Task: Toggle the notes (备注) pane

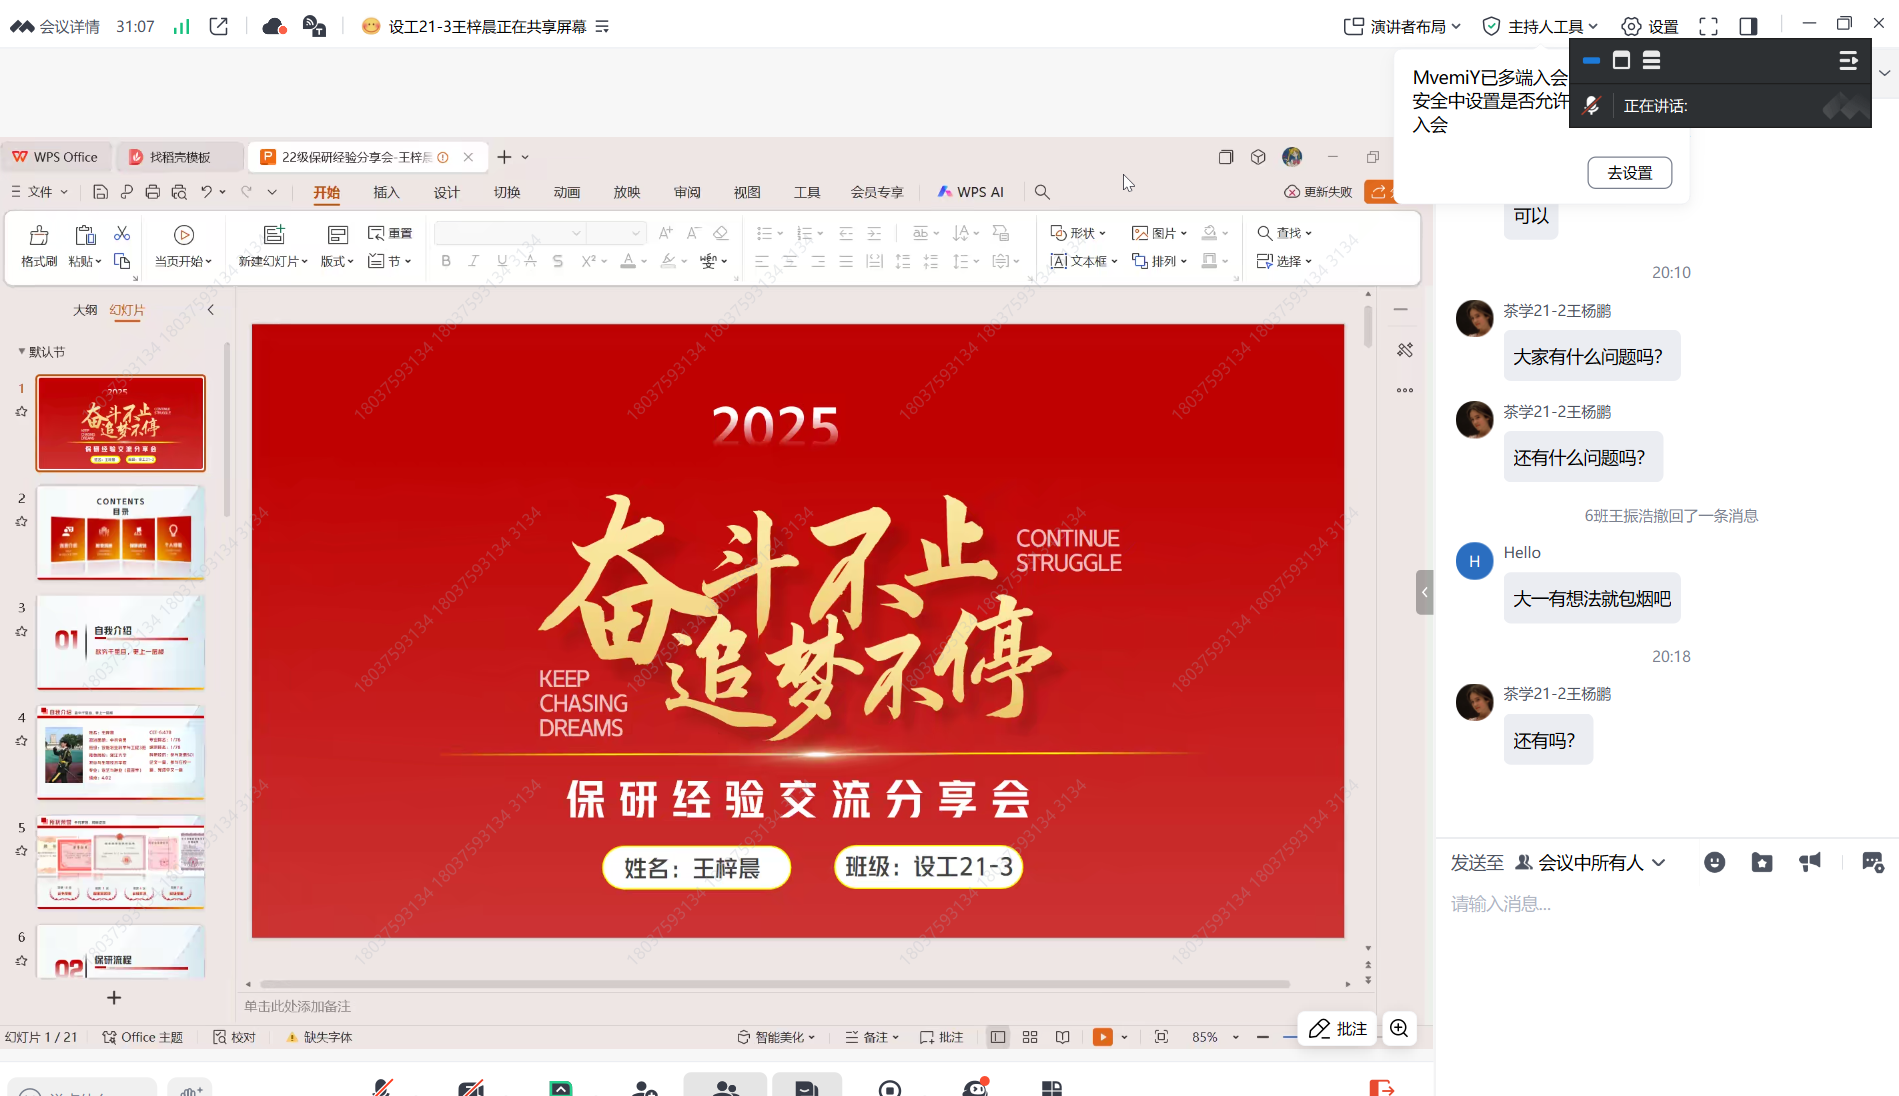Action: 872,1037
